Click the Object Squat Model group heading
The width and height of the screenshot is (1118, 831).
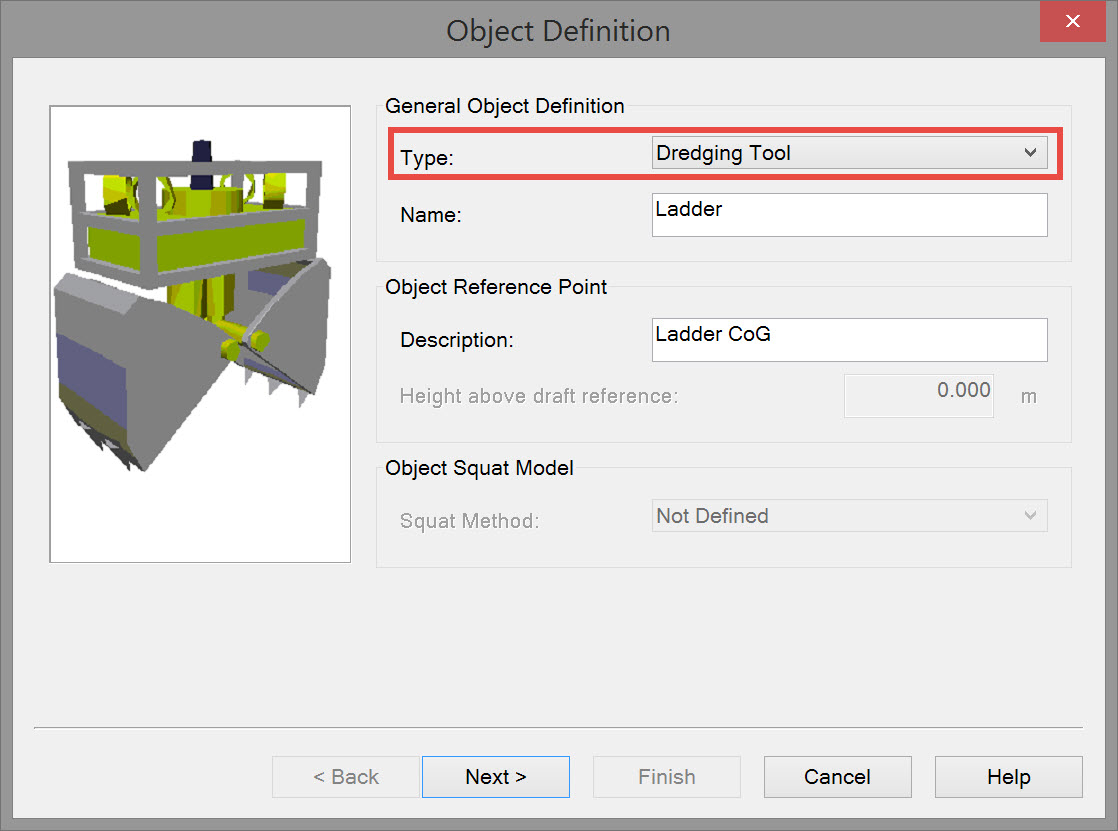pyautogui.click(x=480, y=468)
